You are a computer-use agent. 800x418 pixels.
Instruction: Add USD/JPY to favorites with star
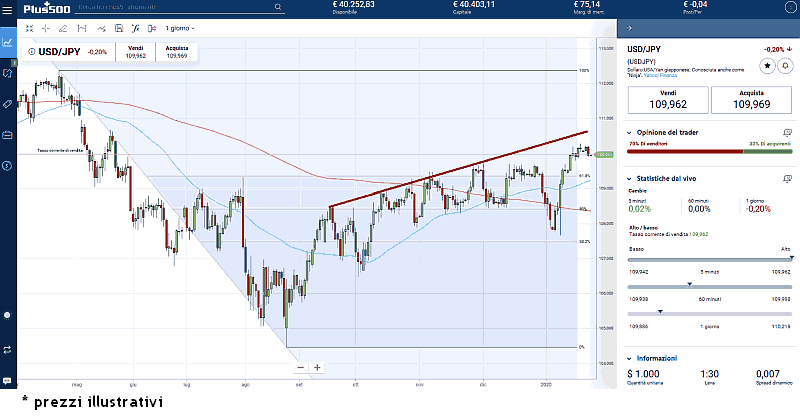pyautogui.click(x=767, y=65)
